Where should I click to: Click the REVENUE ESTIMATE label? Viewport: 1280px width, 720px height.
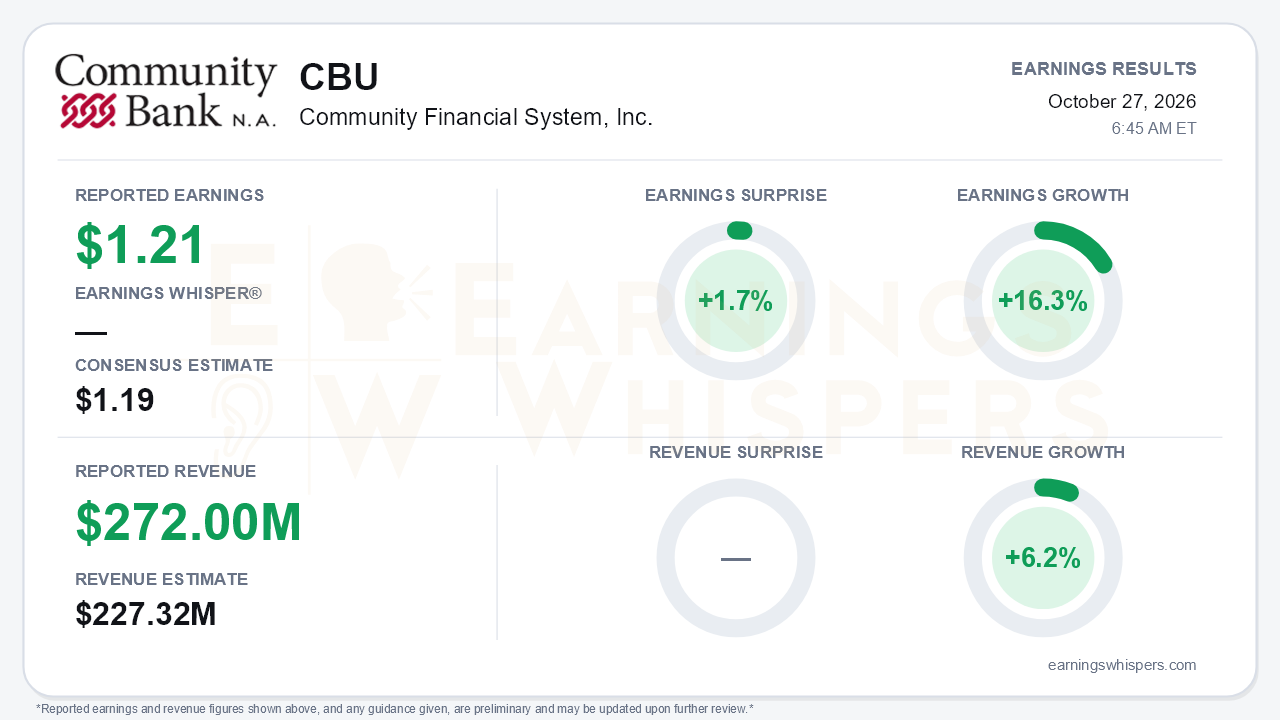click(162, 579)
